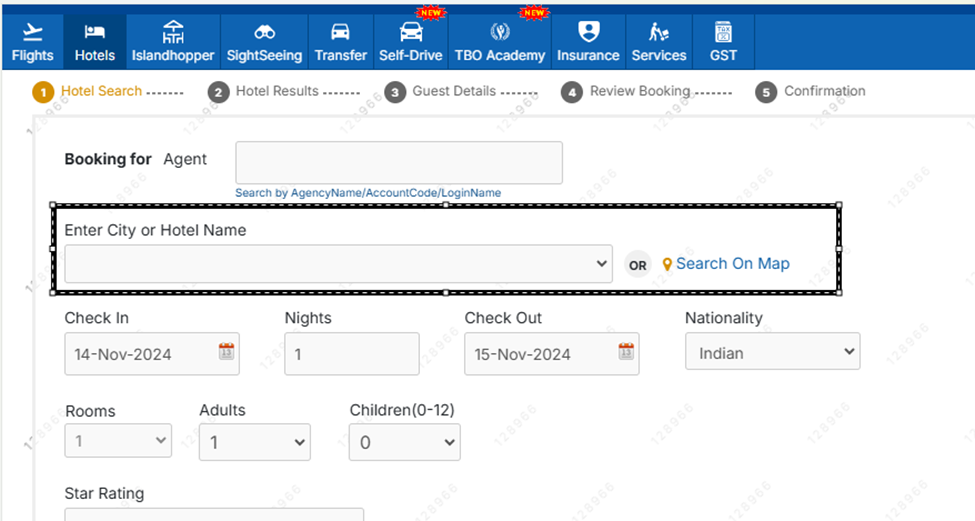The image size is (975, 521).
Task: Click the Search On Map link
Action: coord(732,264)
